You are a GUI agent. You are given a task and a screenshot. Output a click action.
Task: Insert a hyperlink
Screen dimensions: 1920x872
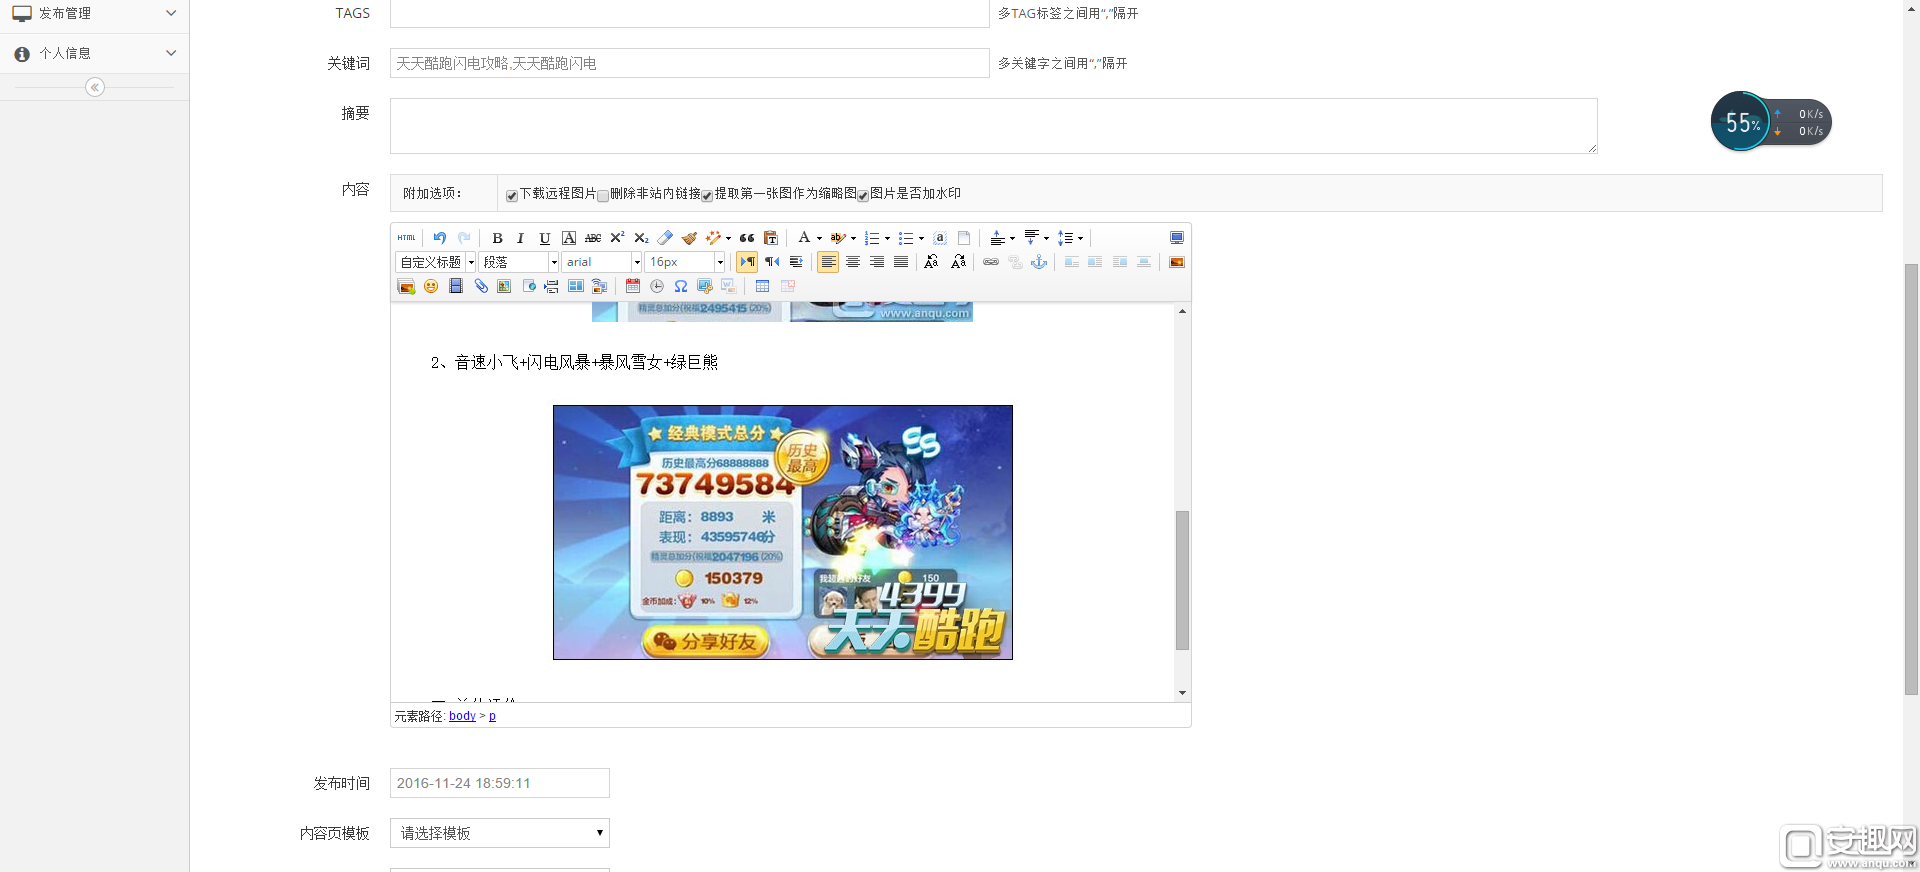[991, 262]
